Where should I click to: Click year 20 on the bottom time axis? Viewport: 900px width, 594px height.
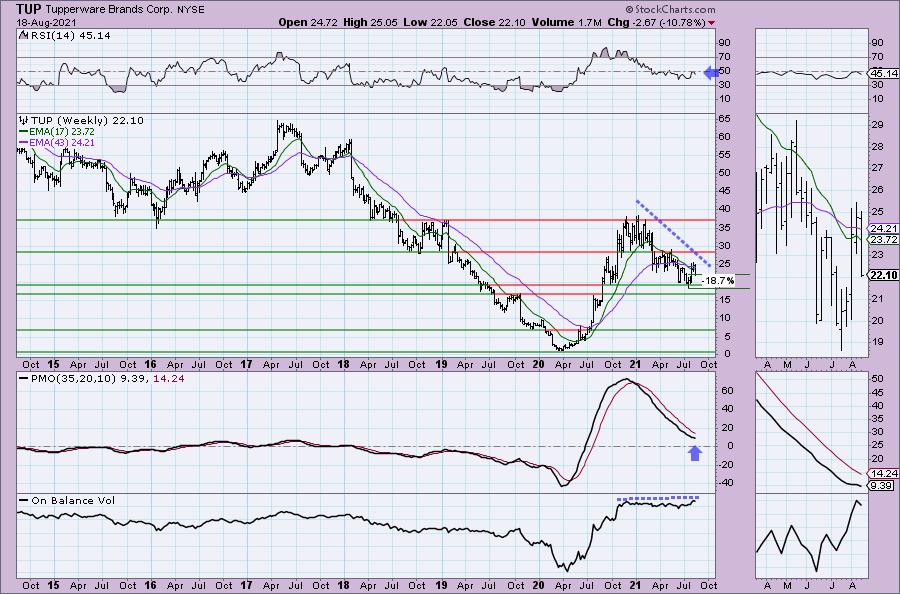pos(538,585)
